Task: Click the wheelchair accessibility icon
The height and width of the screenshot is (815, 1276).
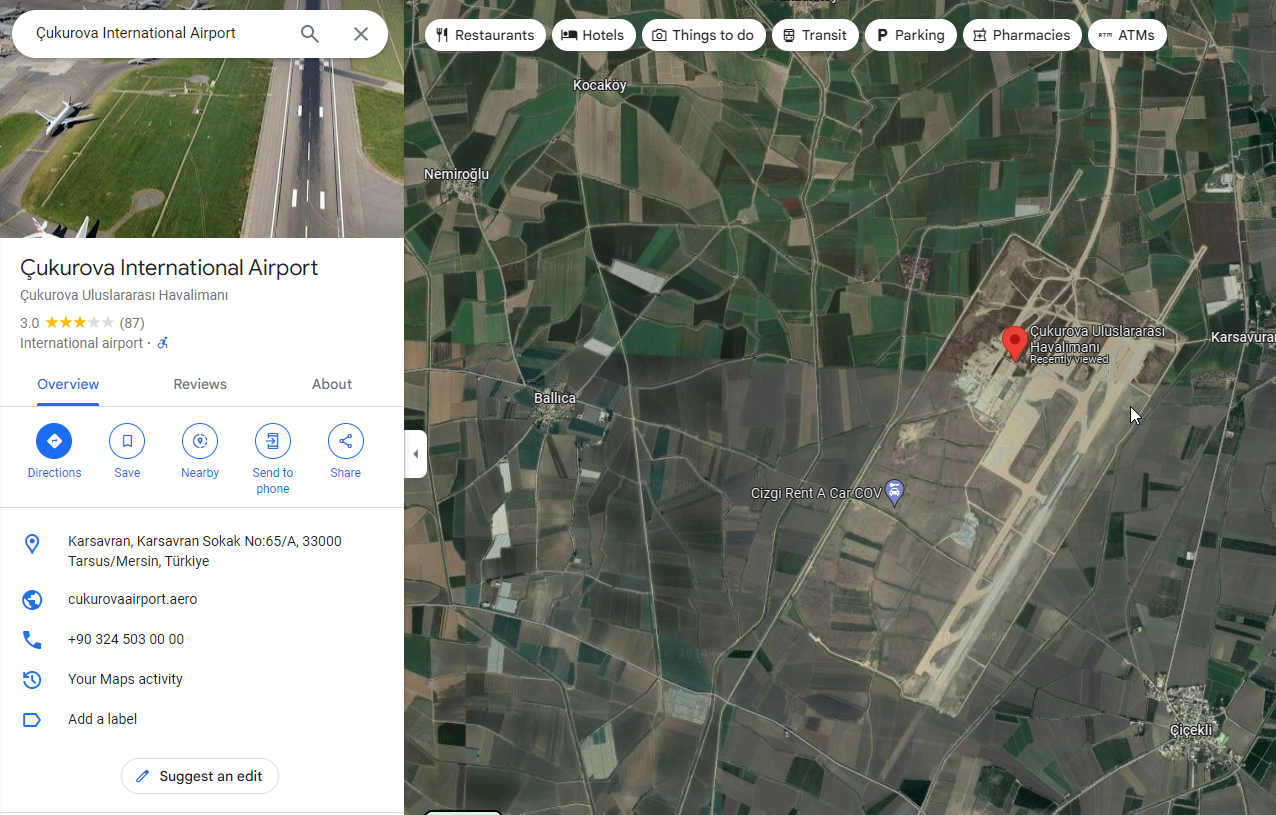Action: click(x=163, y=343)
